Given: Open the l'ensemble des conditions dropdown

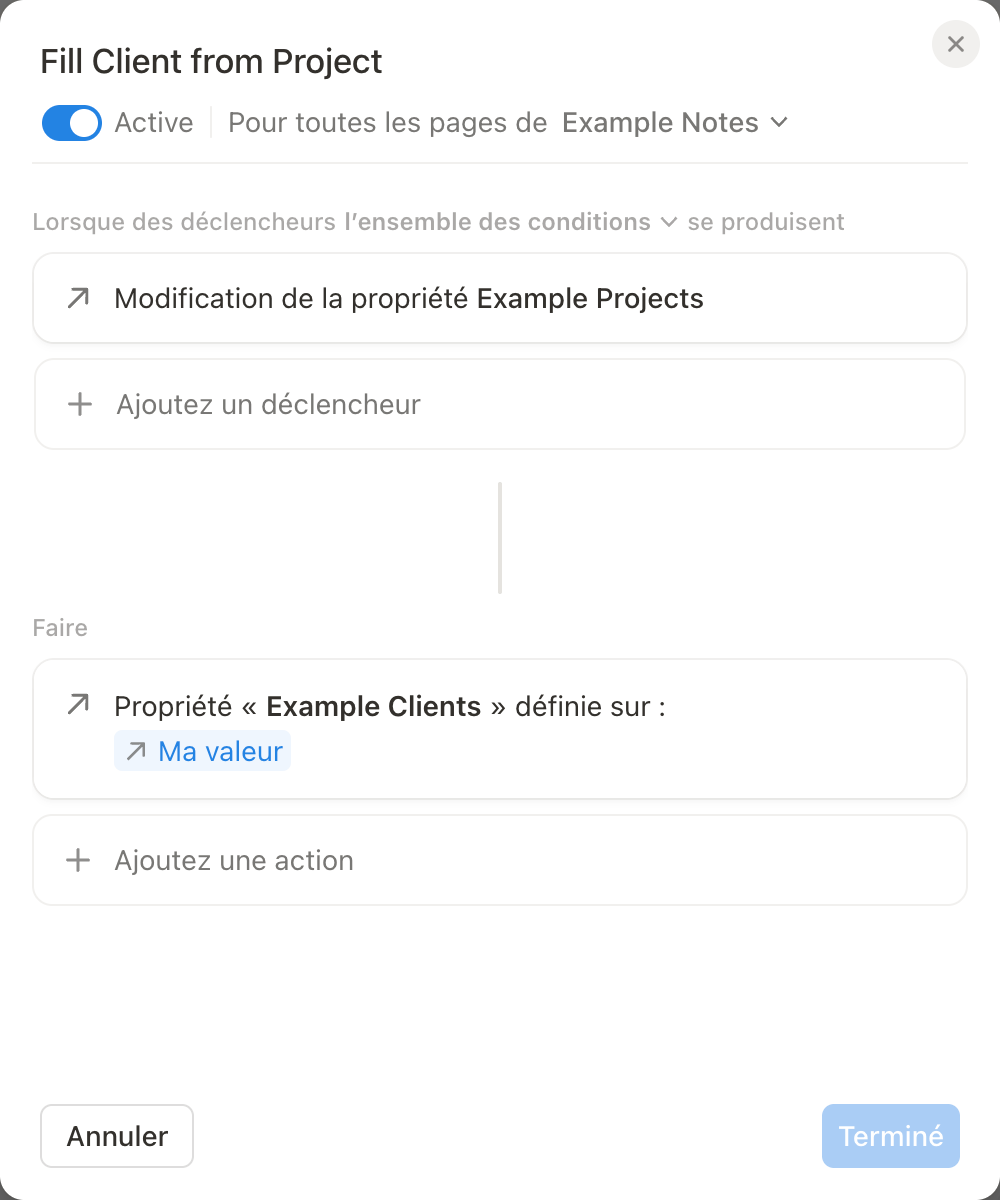Looking at the screenshot, I should point(498,222).
